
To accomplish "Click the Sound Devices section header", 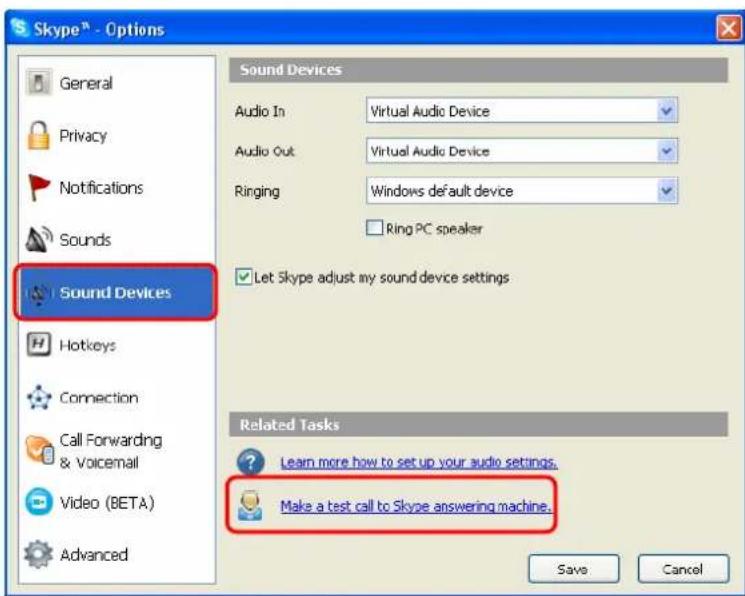I will pos(478,70).
